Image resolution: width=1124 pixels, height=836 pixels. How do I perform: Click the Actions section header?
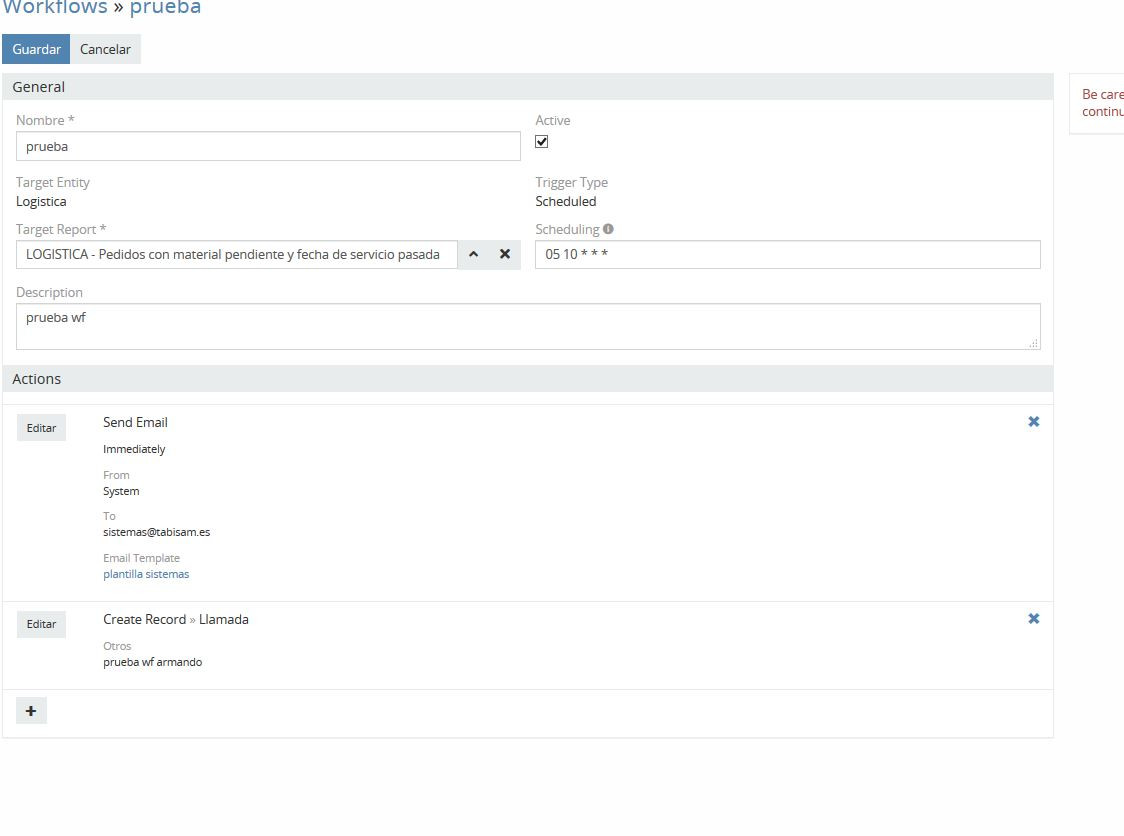click(36, 379)
